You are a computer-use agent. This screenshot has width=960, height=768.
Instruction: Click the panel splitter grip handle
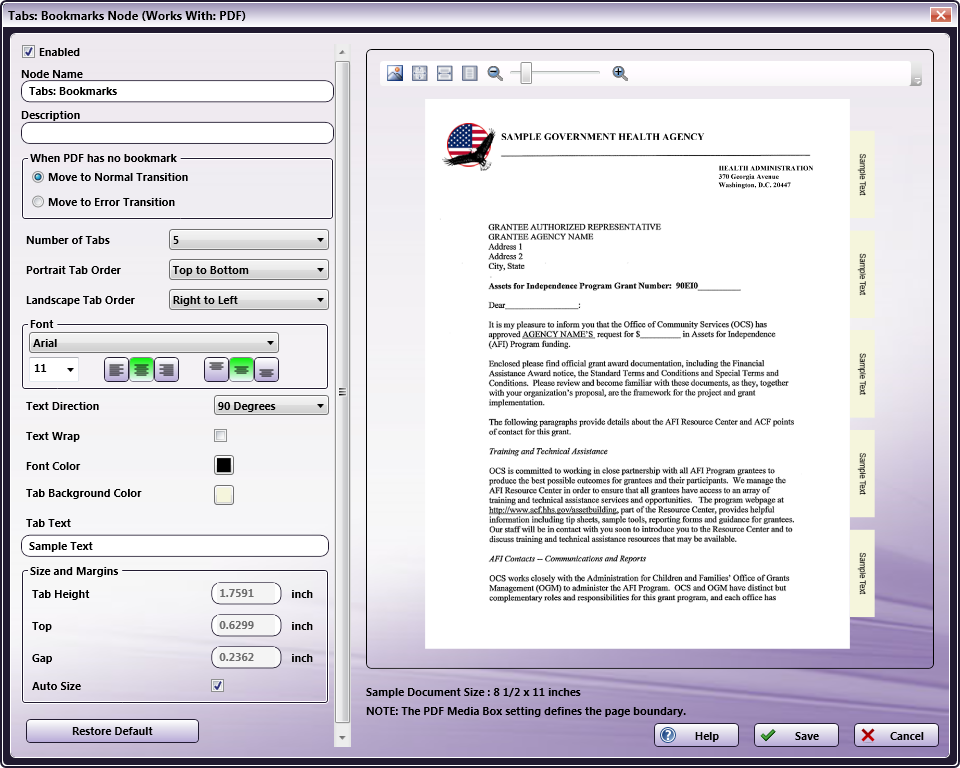342,392
